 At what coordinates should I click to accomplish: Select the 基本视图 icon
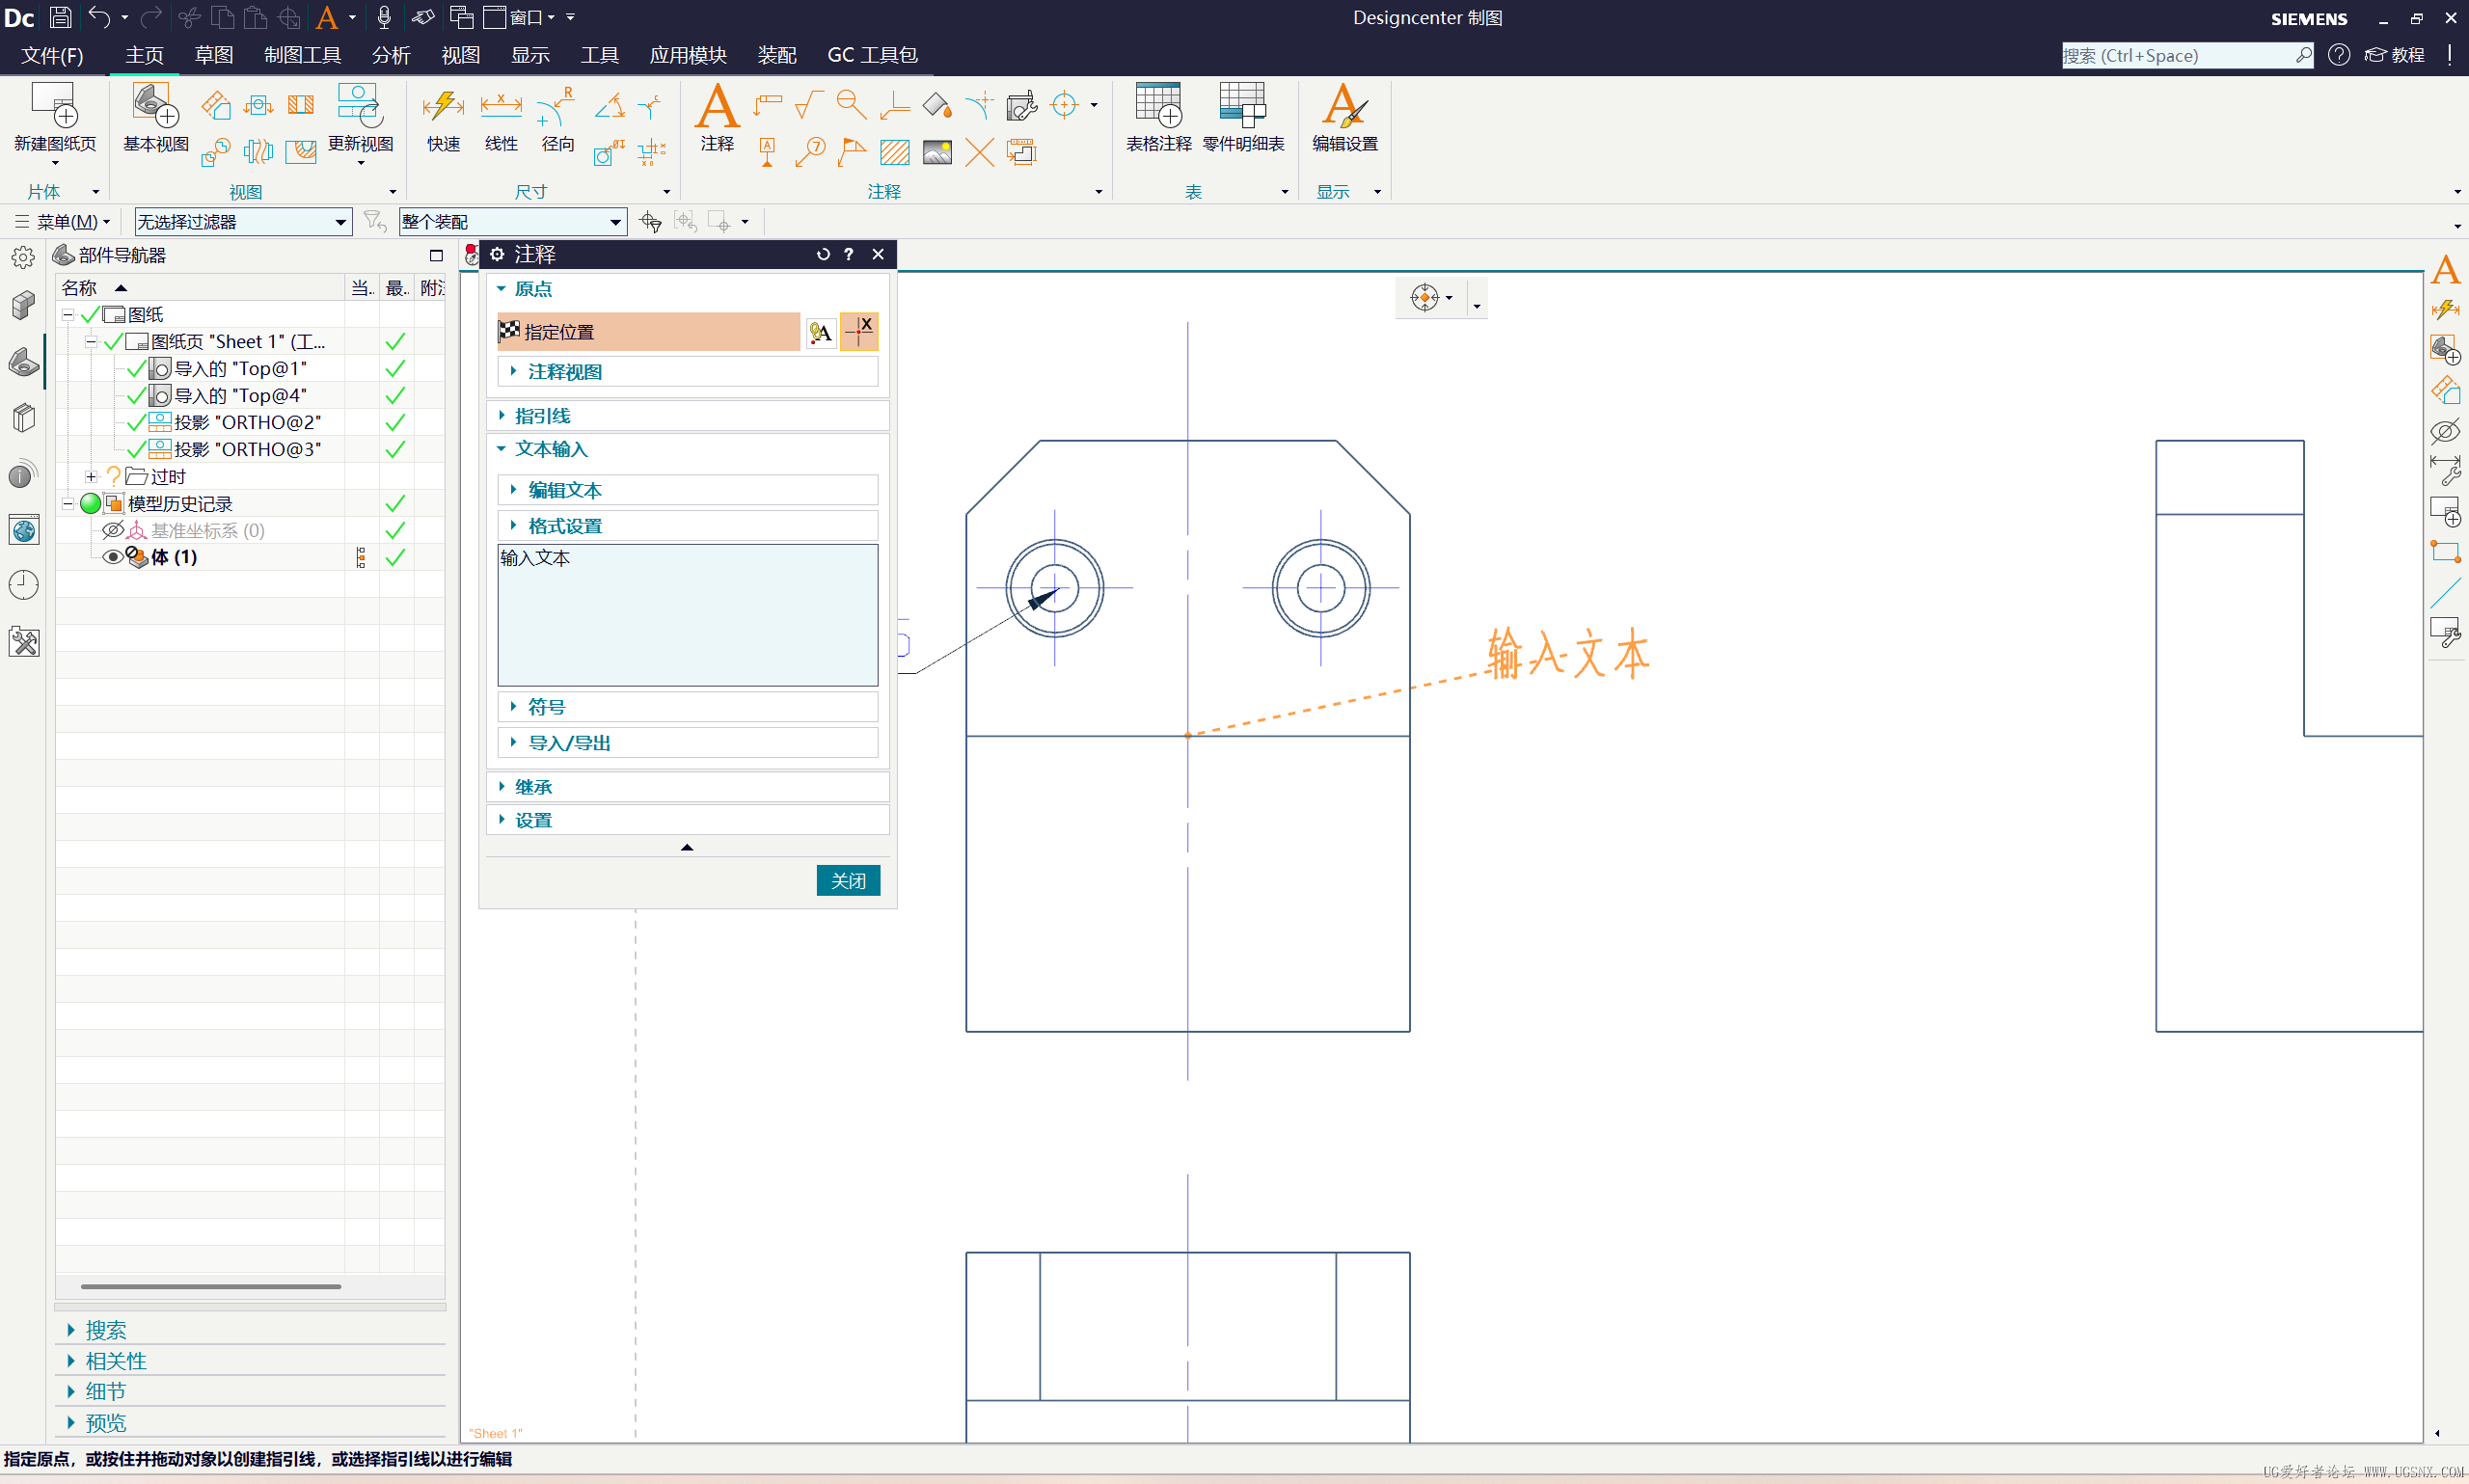[156, 117]
